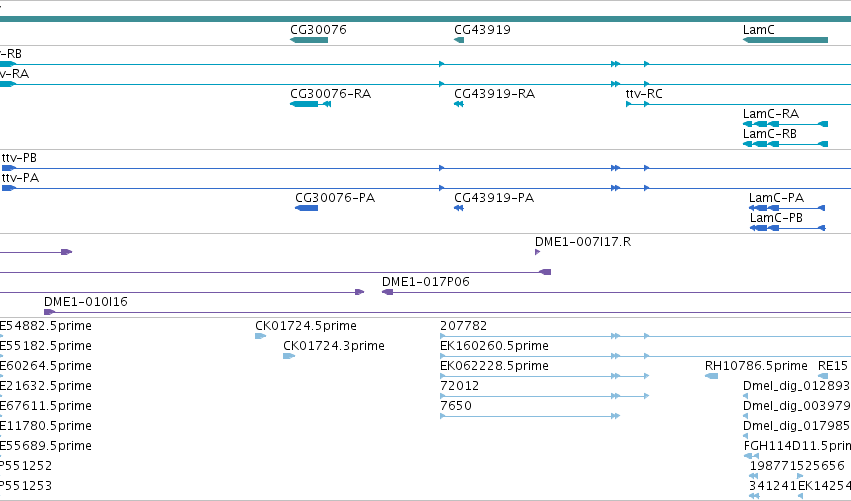This screenshot has width=851, height=501.
Task: Click the E67611.5prime EST label
Action: [x=46, y=407]
